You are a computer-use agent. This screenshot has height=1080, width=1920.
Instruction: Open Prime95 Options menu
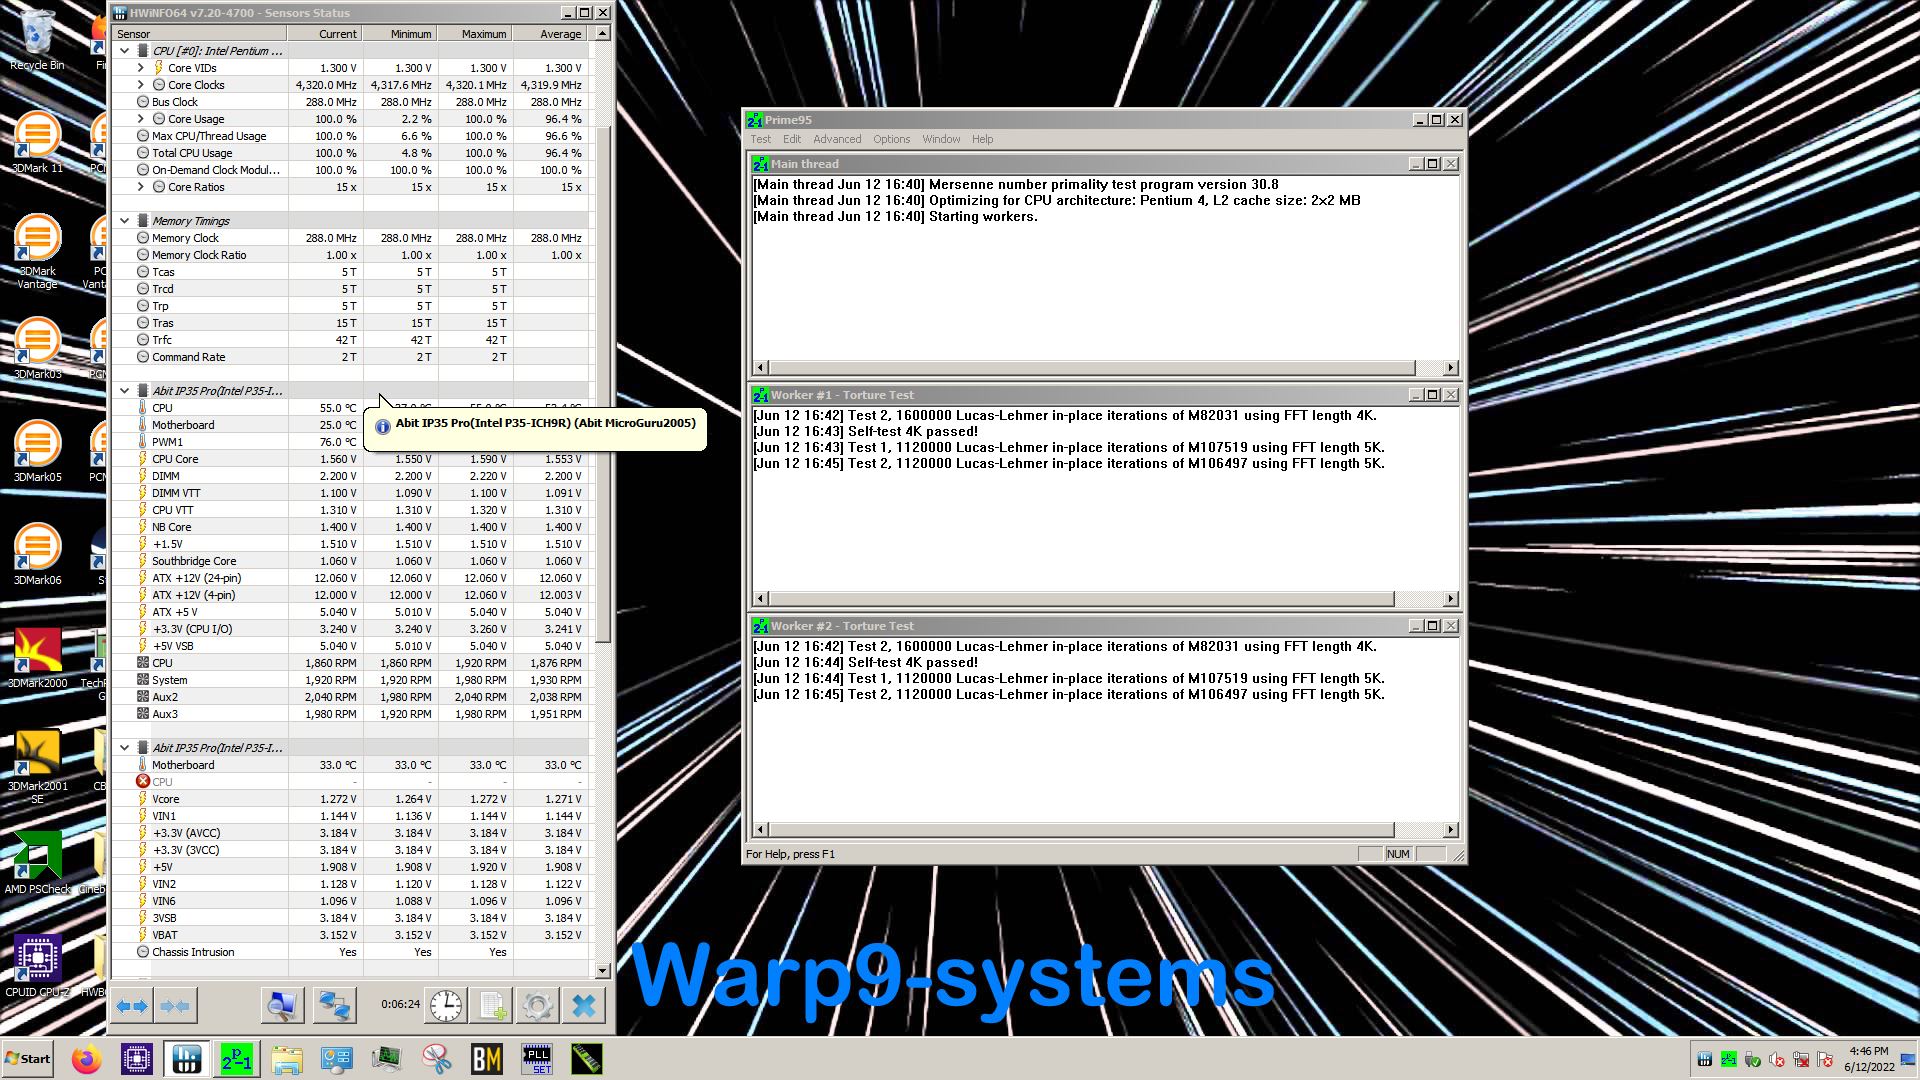[x=891, y=139]
